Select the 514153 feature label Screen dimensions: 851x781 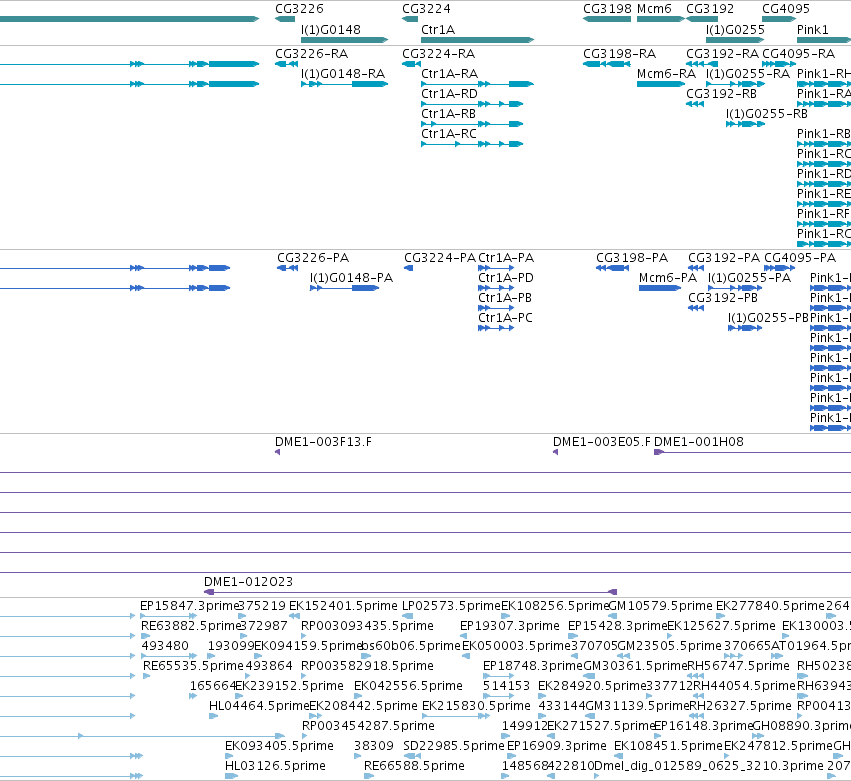pos(506,686)
